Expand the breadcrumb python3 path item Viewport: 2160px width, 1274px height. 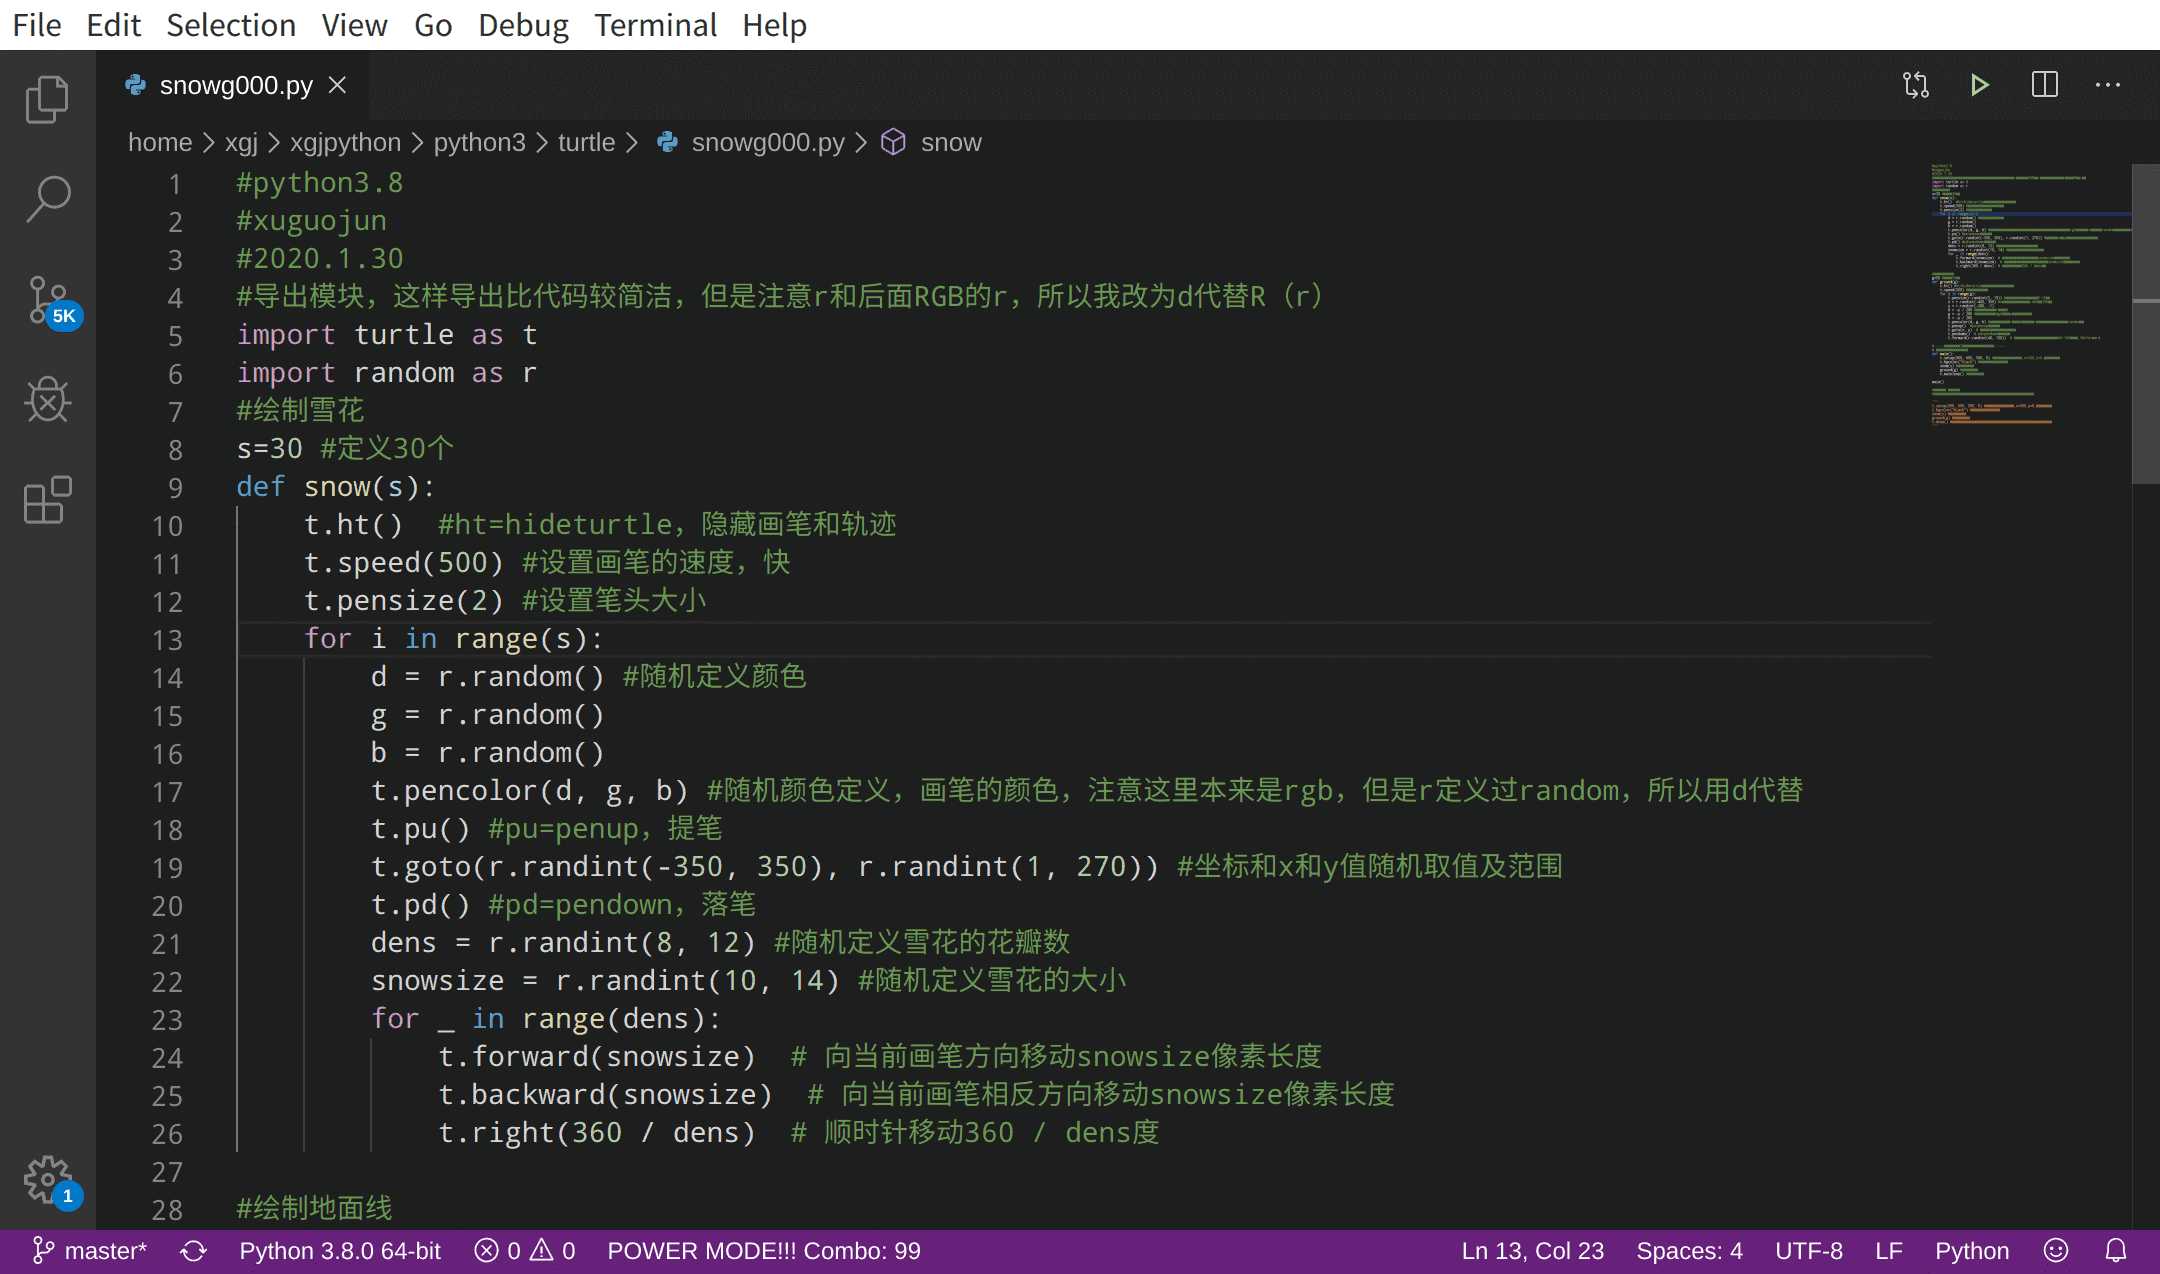coord(476,141)
